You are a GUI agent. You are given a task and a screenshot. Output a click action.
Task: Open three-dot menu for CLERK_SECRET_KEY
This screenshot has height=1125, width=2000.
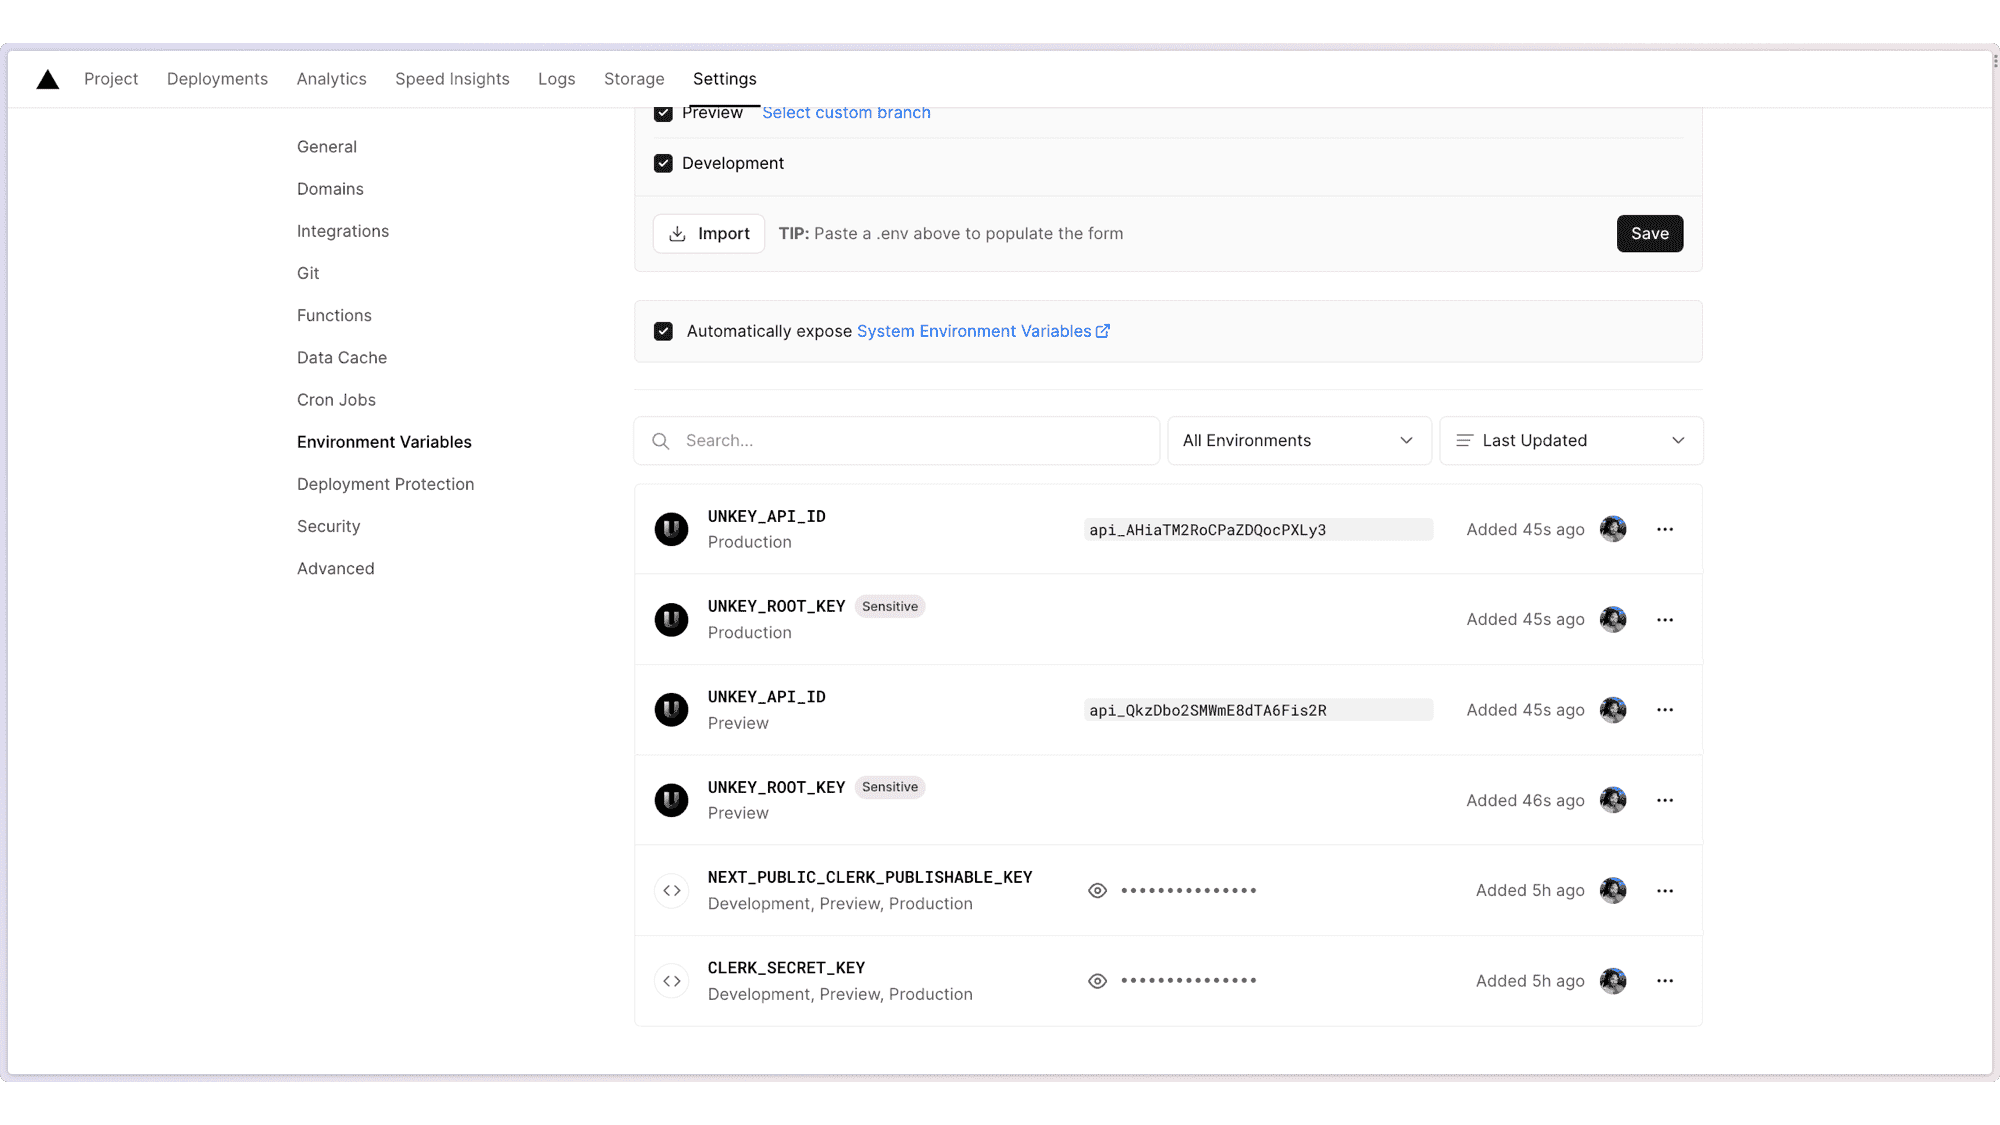coord(1664,981)
